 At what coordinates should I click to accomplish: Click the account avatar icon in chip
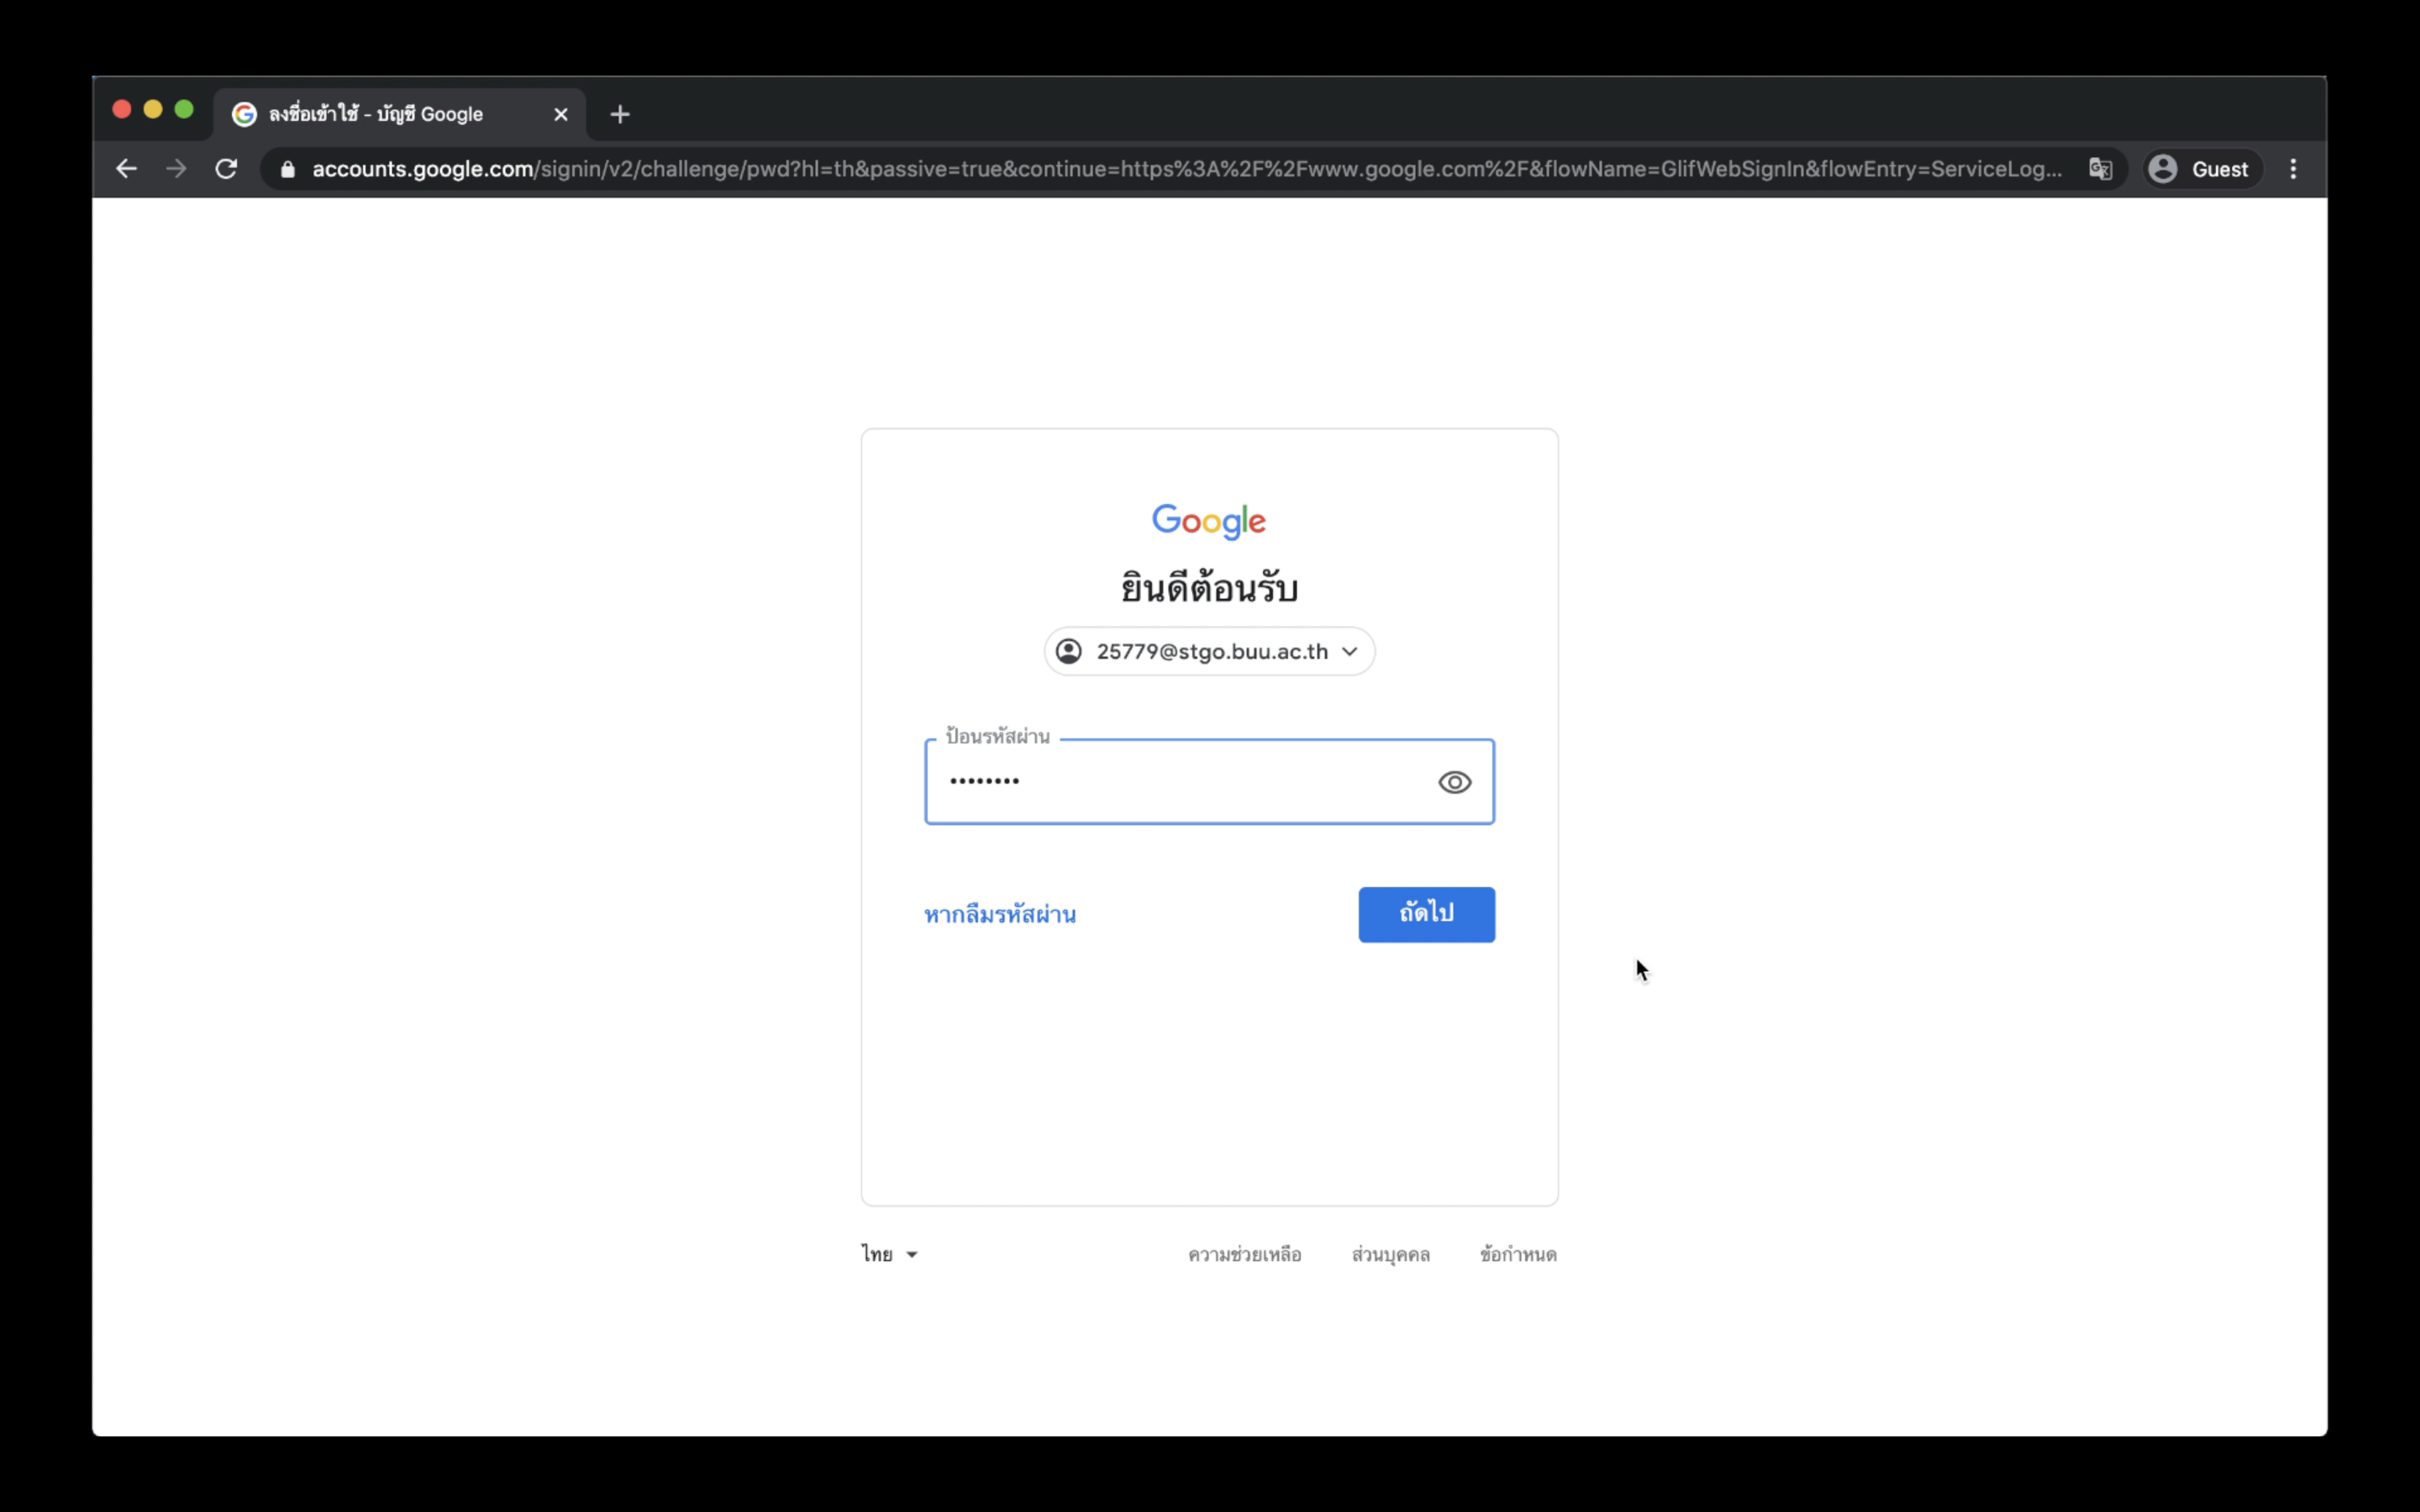click(x=1068, y=651)
